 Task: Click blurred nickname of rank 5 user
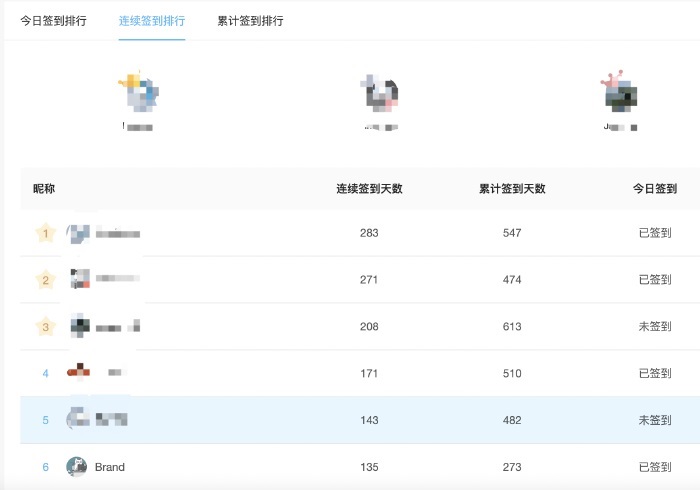(112, 419)
